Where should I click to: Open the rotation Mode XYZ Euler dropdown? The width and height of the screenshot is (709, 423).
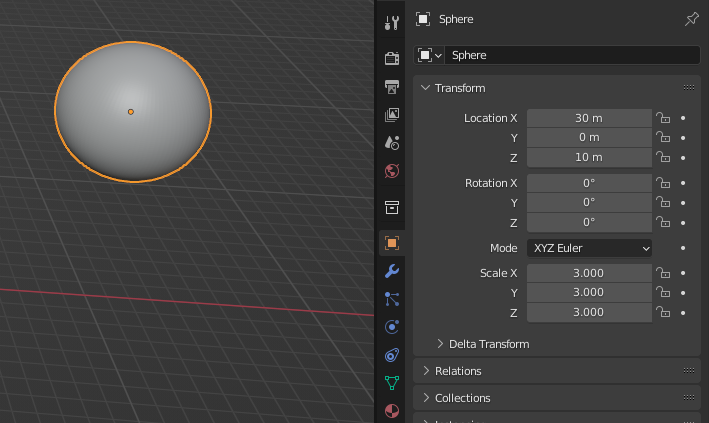pyautogui.click(x=589, y=248)
